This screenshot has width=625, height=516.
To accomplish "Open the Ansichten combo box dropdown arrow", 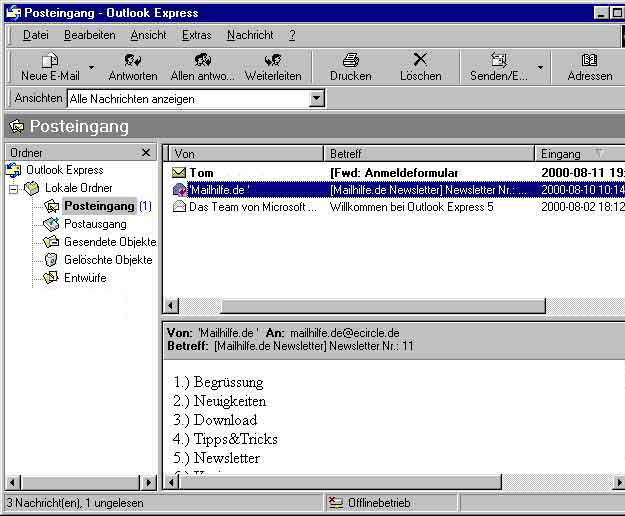I will pos(316,98).
